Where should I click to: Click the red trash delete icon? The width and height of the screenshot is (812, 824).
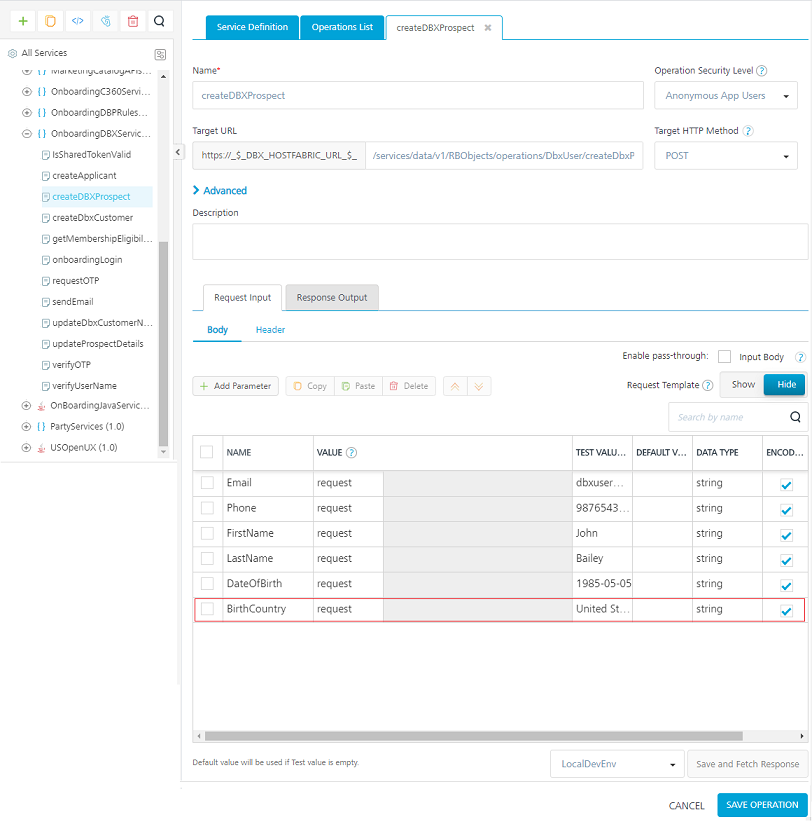tap(132, 21)
